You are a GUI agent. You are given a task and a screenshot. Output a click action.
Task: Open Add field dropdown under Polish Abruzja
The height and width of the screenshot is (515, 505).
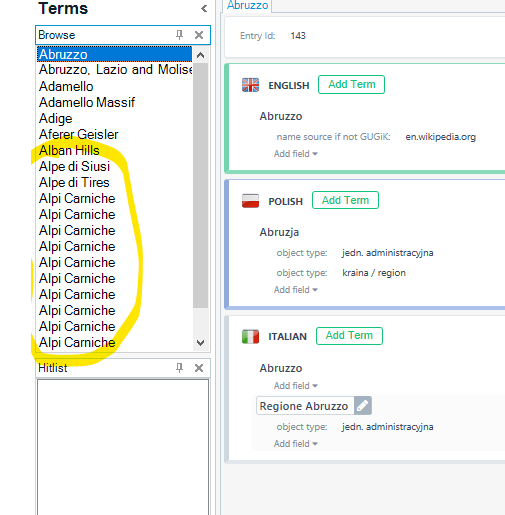296,290
